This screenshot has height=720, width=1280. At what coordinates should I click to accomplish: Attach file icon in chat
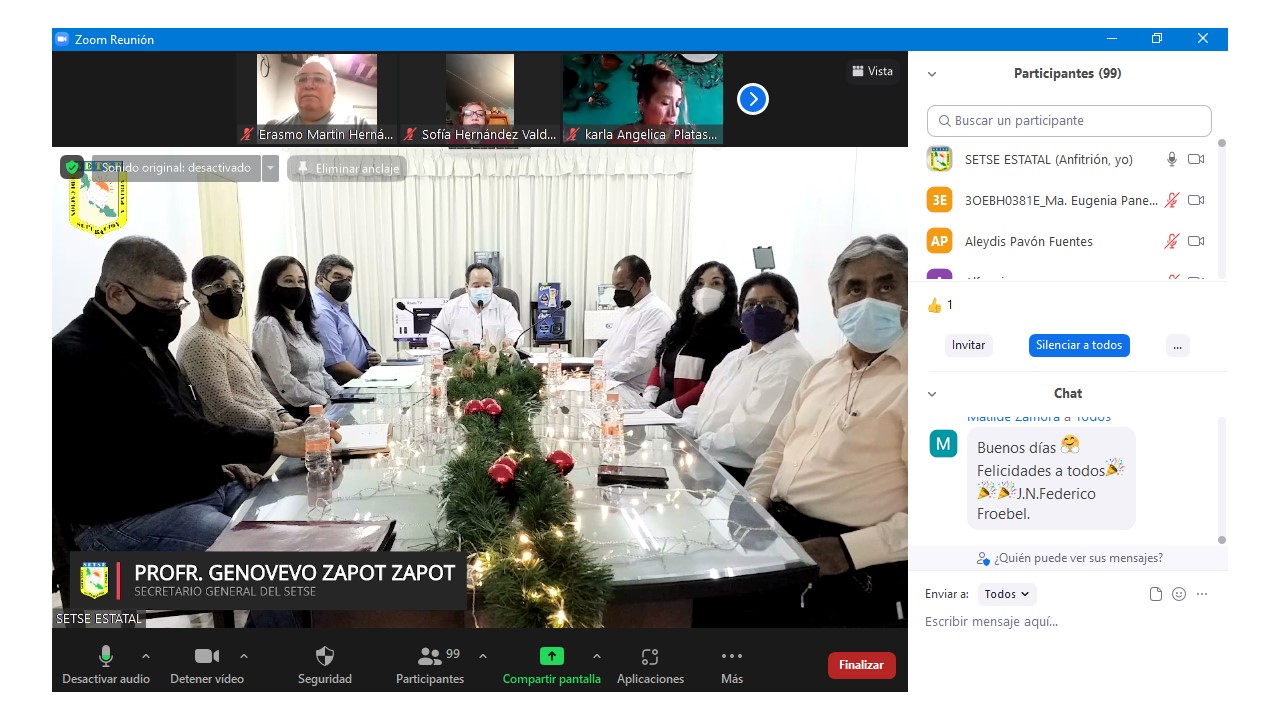[x=1156, y=594]
